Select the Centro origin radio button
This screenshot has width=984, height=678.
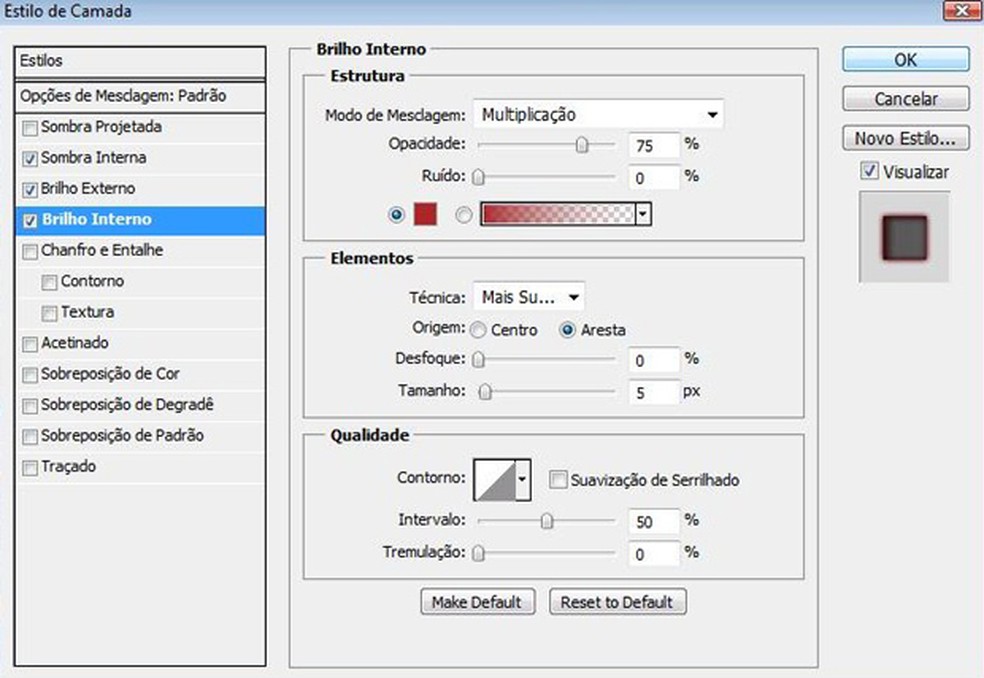point(479,329)
